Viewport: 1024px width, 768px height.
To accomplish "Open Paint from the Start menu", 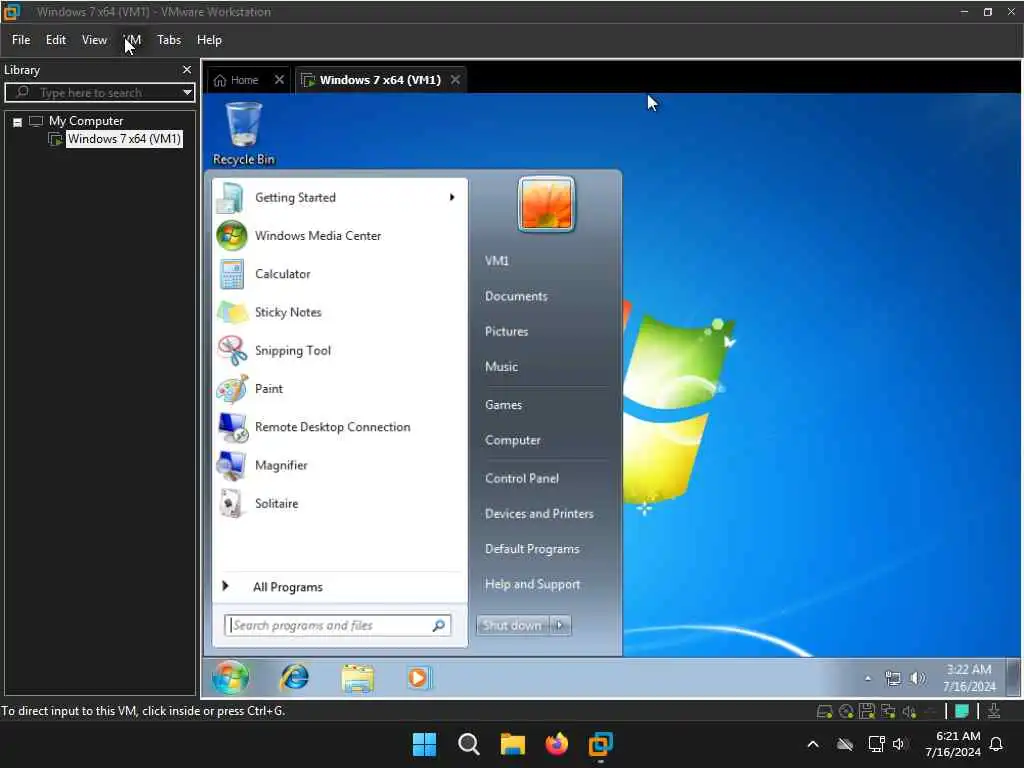I will click(x=340, y=389).
